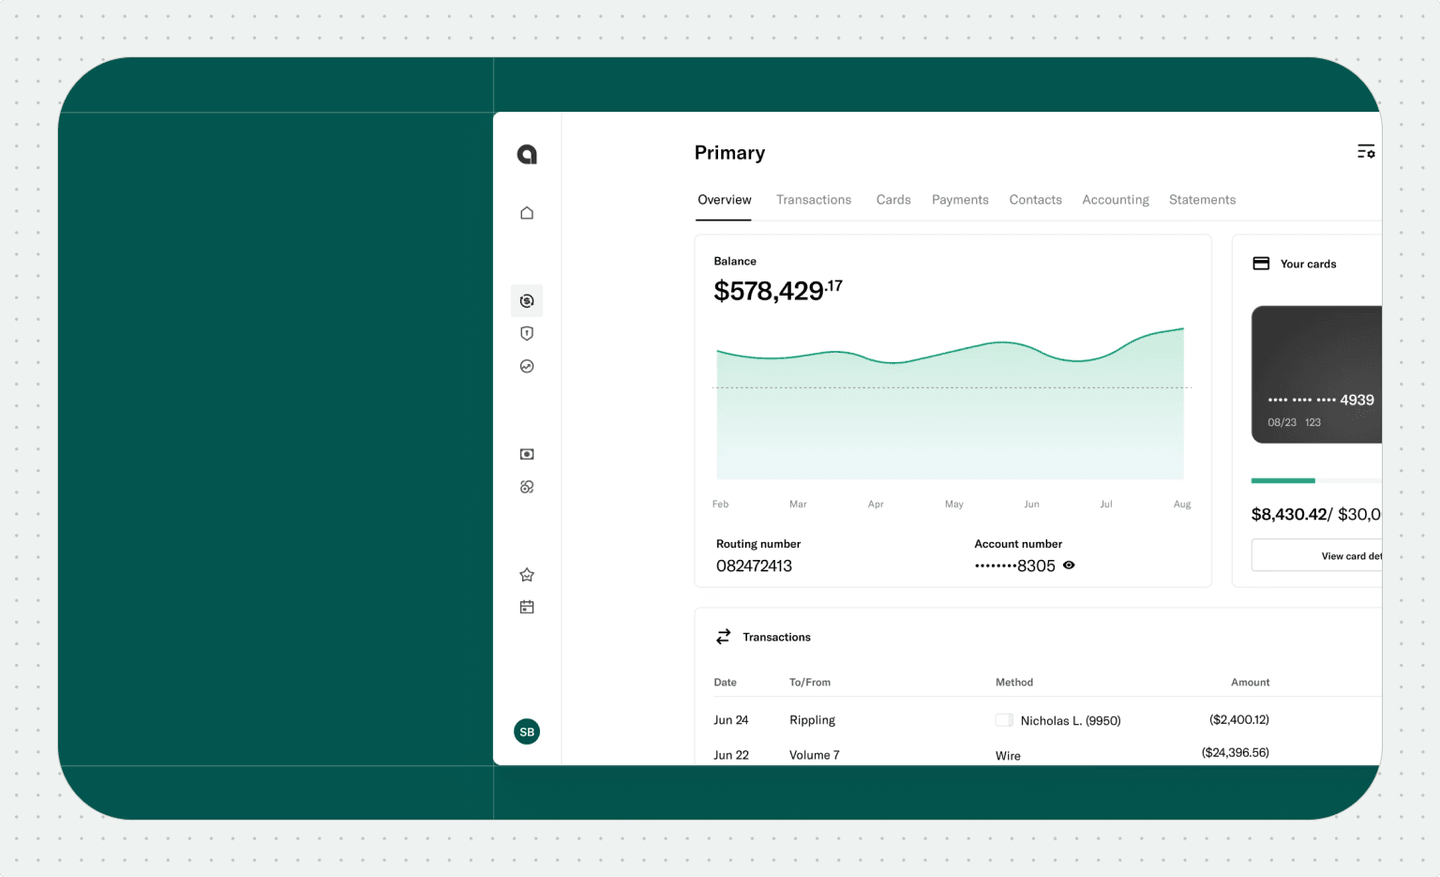This screenshot has height=877, width=1440.
Task: Open the Rippling transaction row
Action: pyautogui.click(x=812, y=720)
